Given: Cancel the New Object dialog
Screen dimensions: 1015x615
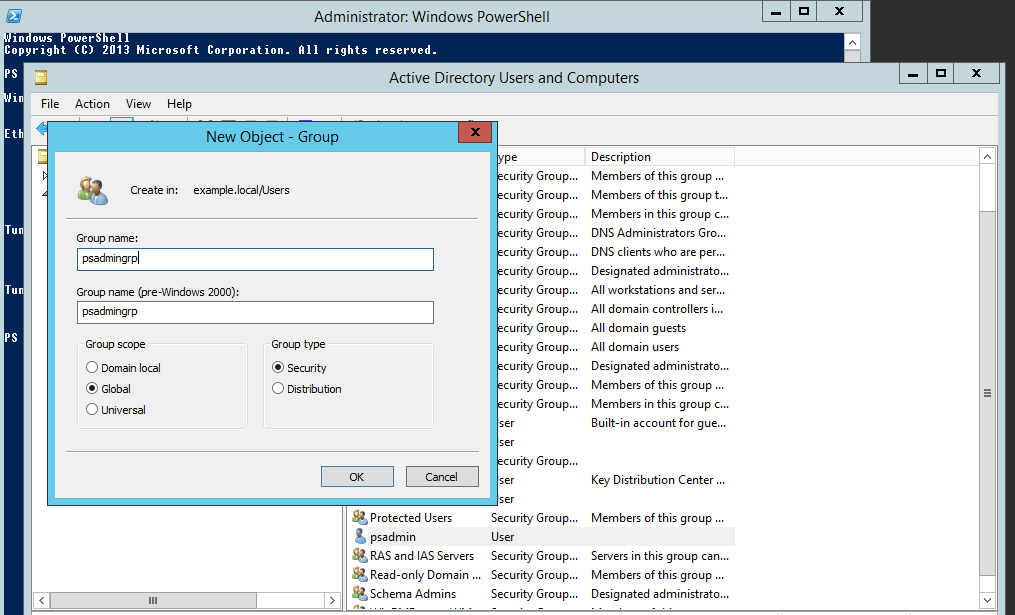Looking at the screenshot, I should pyautogui.click(x=442, y=476).
